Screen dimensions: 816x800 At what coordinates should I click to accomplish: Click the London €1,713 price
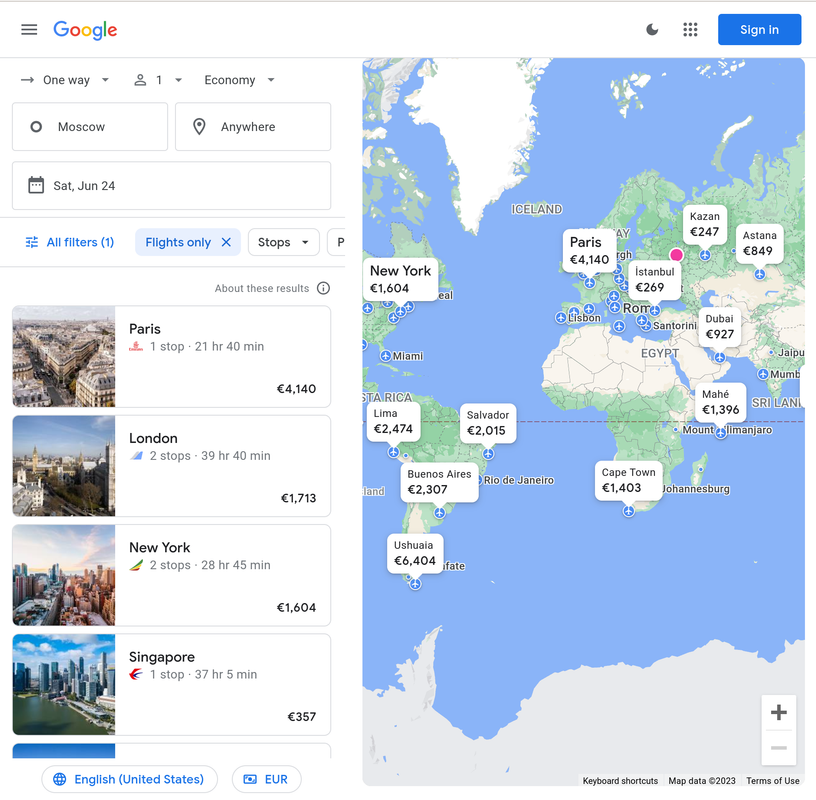point(298,498)
